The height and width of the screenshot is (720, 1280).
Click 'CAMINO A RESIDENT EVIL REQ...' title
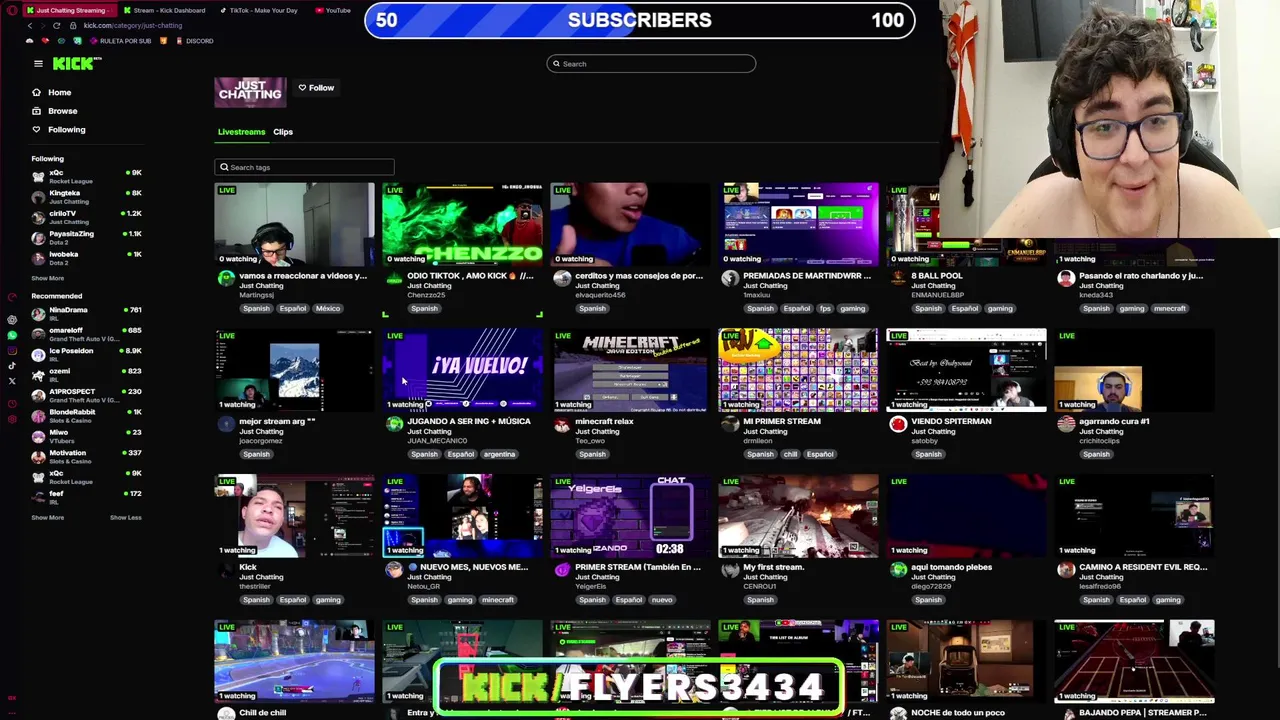point(1143,567)
